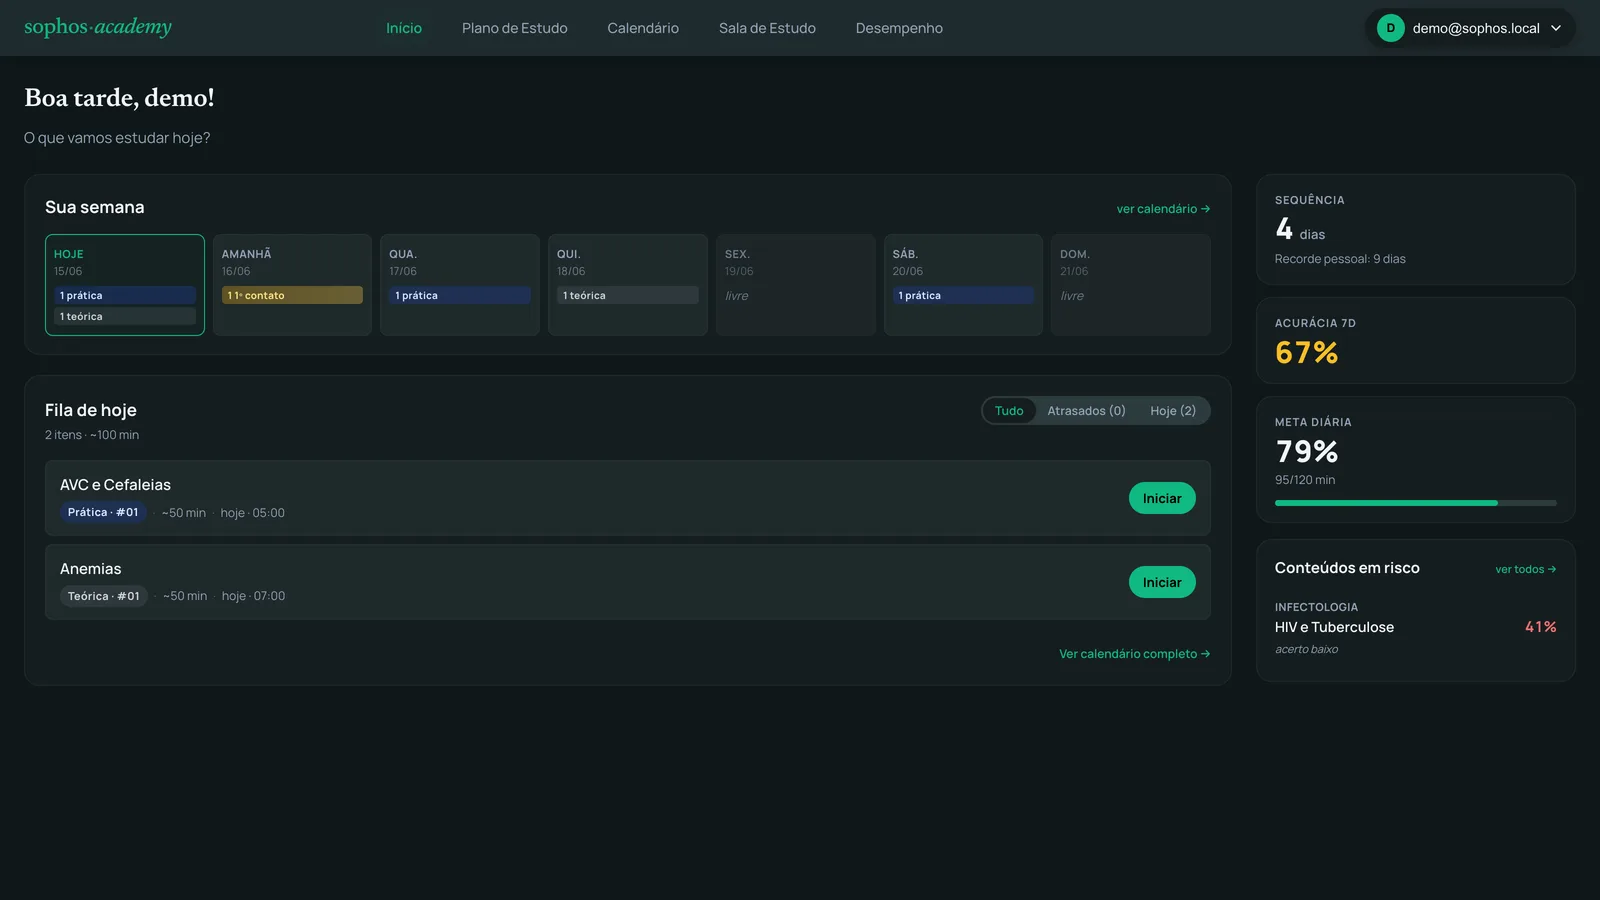Click the sophos academy logo
The image size is (1600, 900).
click(98, 27)
